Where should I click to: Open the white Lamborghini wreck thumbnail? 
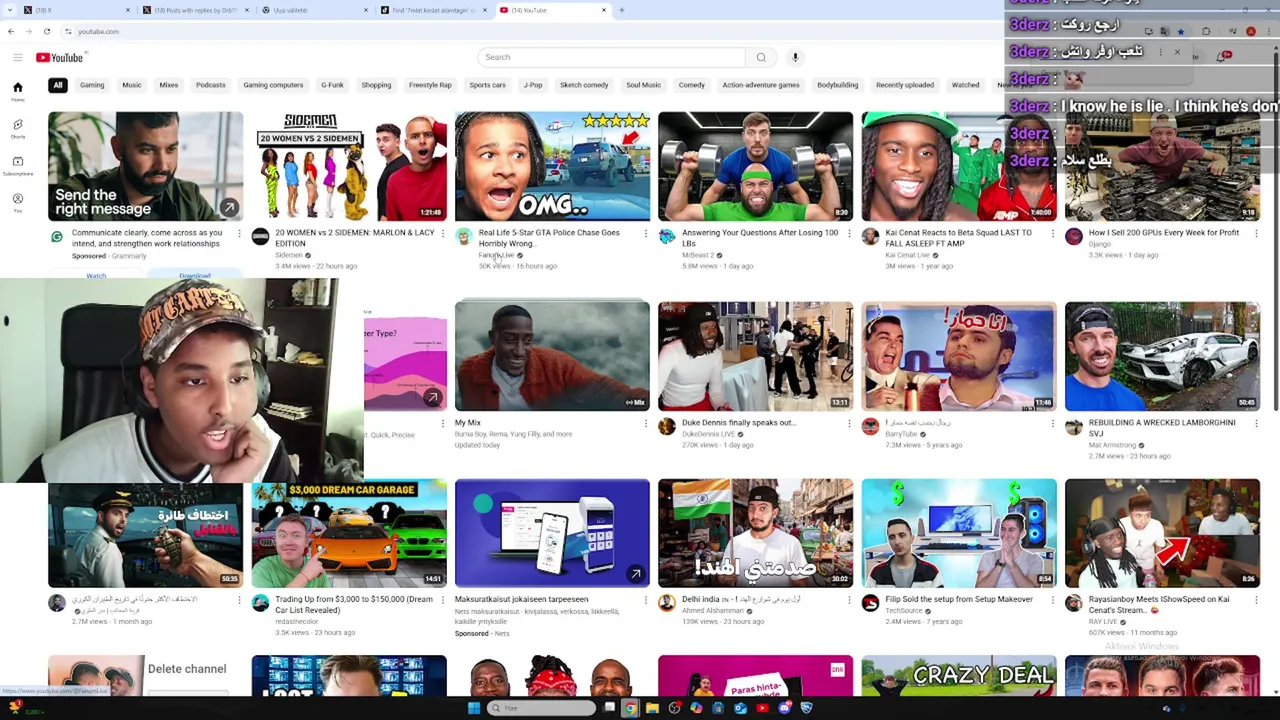[x=1162, y=356]
